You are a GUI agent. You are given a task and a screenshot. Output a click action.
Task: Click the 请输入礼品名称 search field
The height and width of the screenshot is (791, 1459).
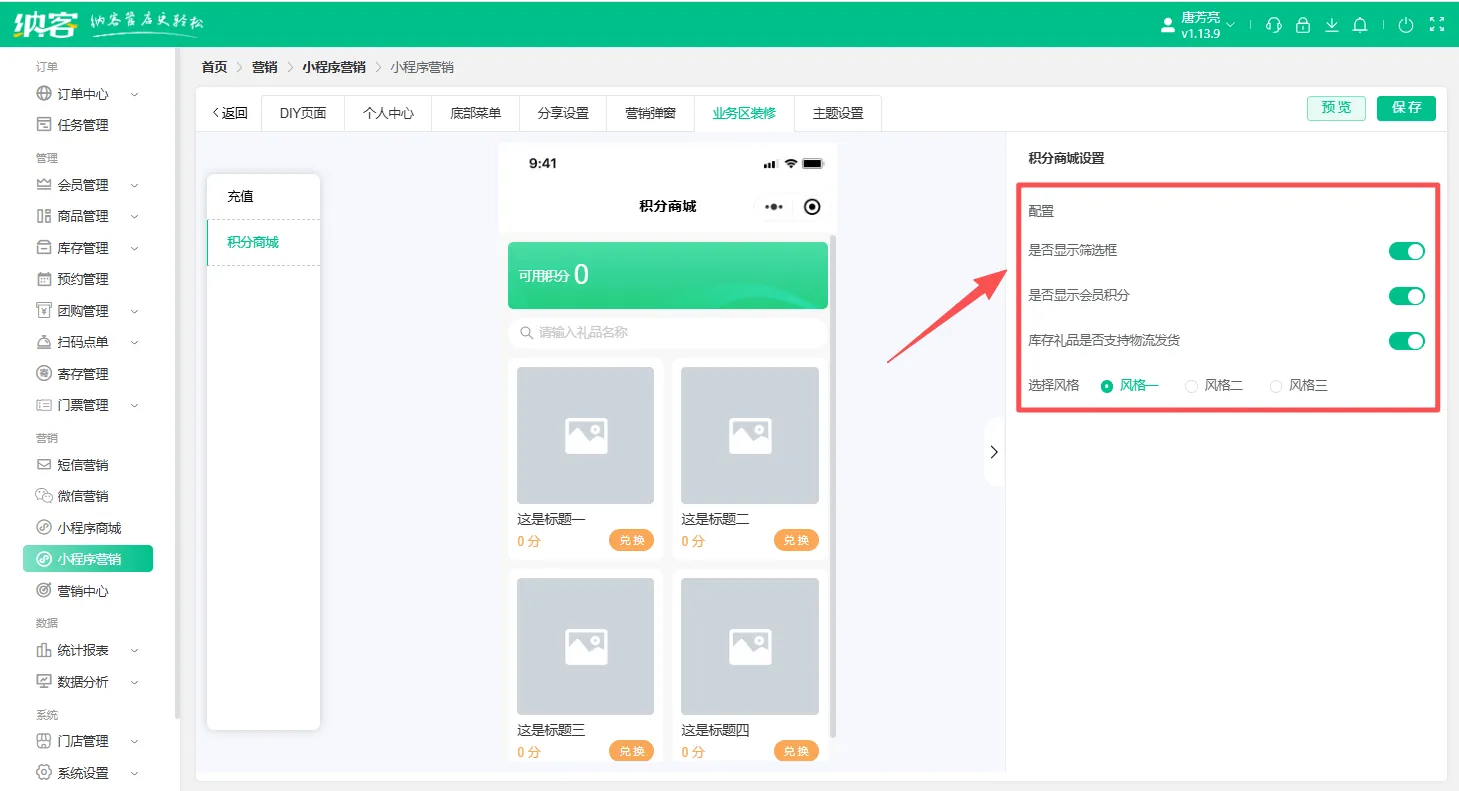(x=668, y=332)
